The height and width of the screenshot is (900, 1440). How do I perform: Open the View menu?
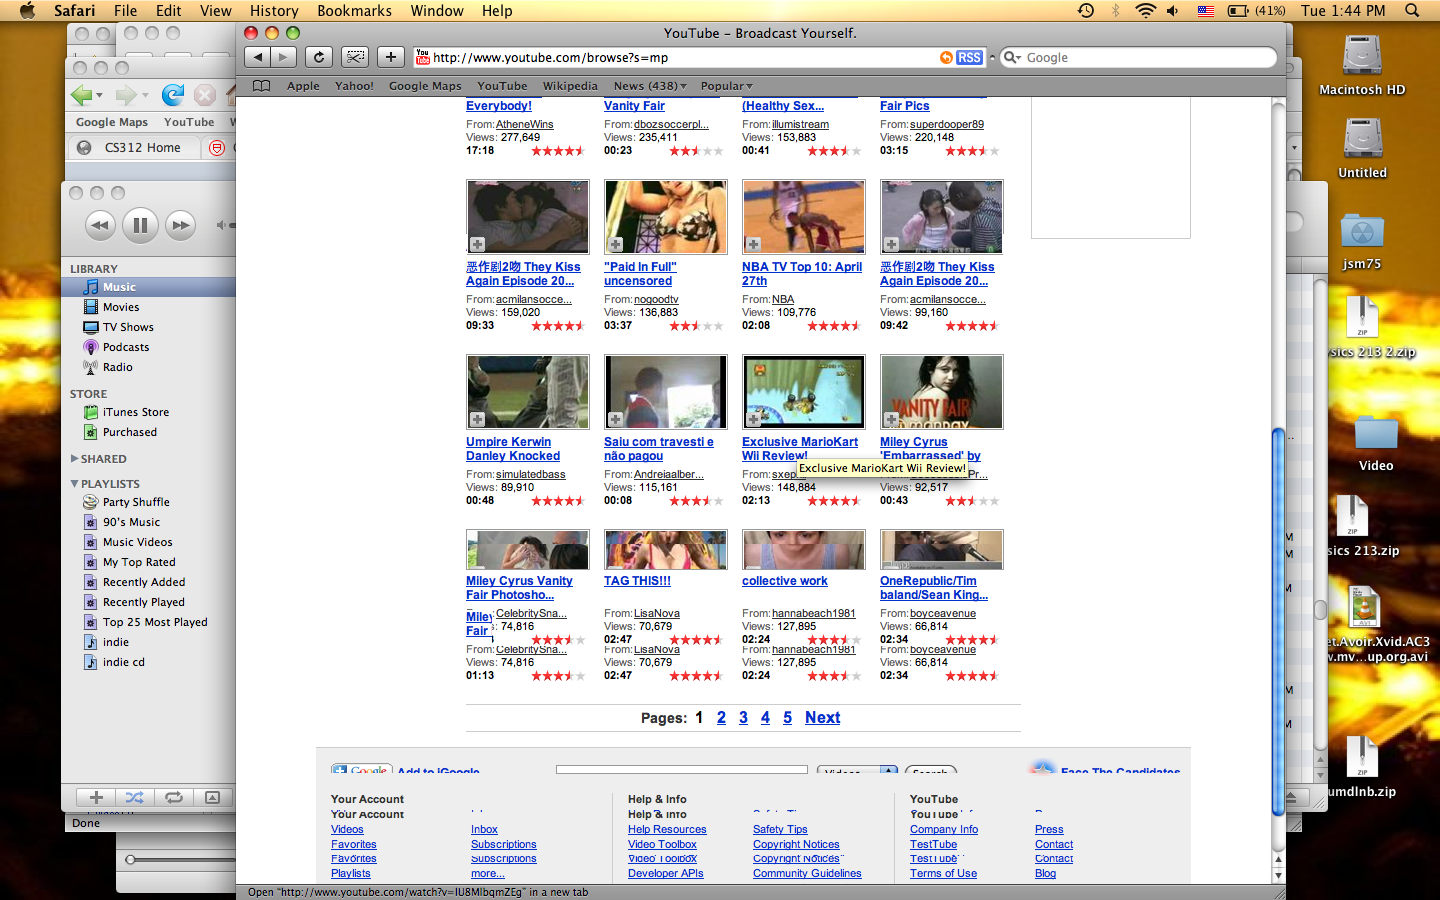[216, 11]
